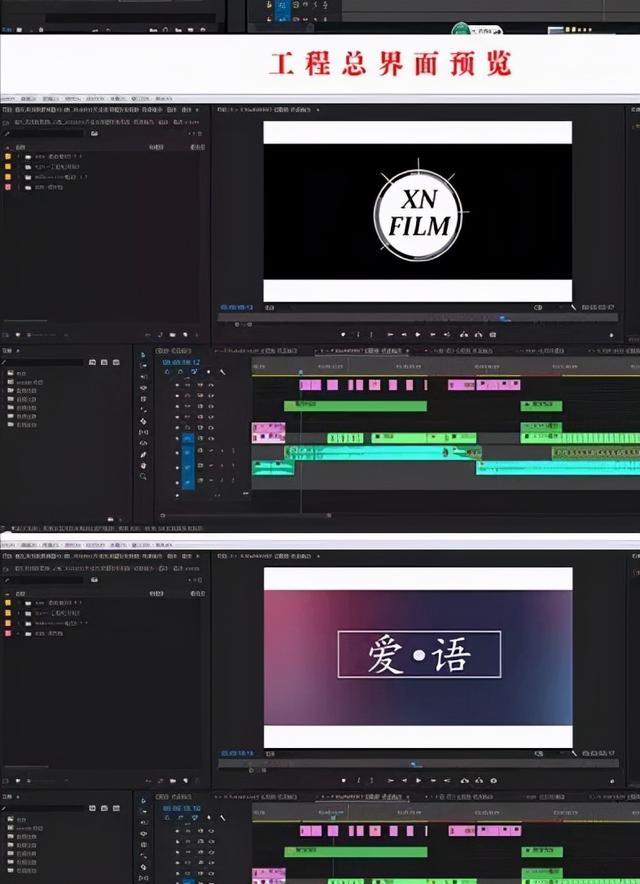The height and width of the screenshot is (884, 640).
Task: Toggle lock on top video track, upper timeline
Action: tap(178, 385)
